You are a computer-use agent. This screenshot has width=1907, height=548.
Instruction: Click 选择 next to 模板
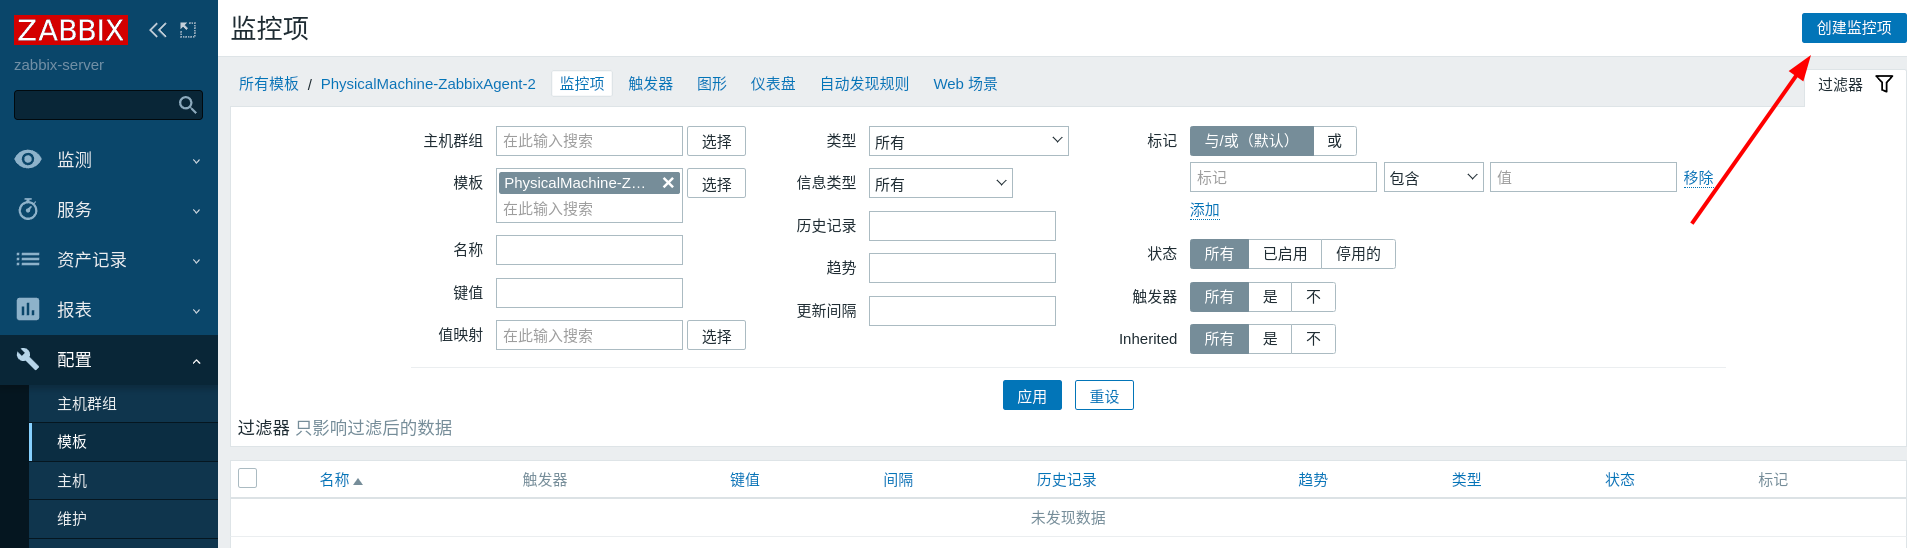tap(716, 183)
